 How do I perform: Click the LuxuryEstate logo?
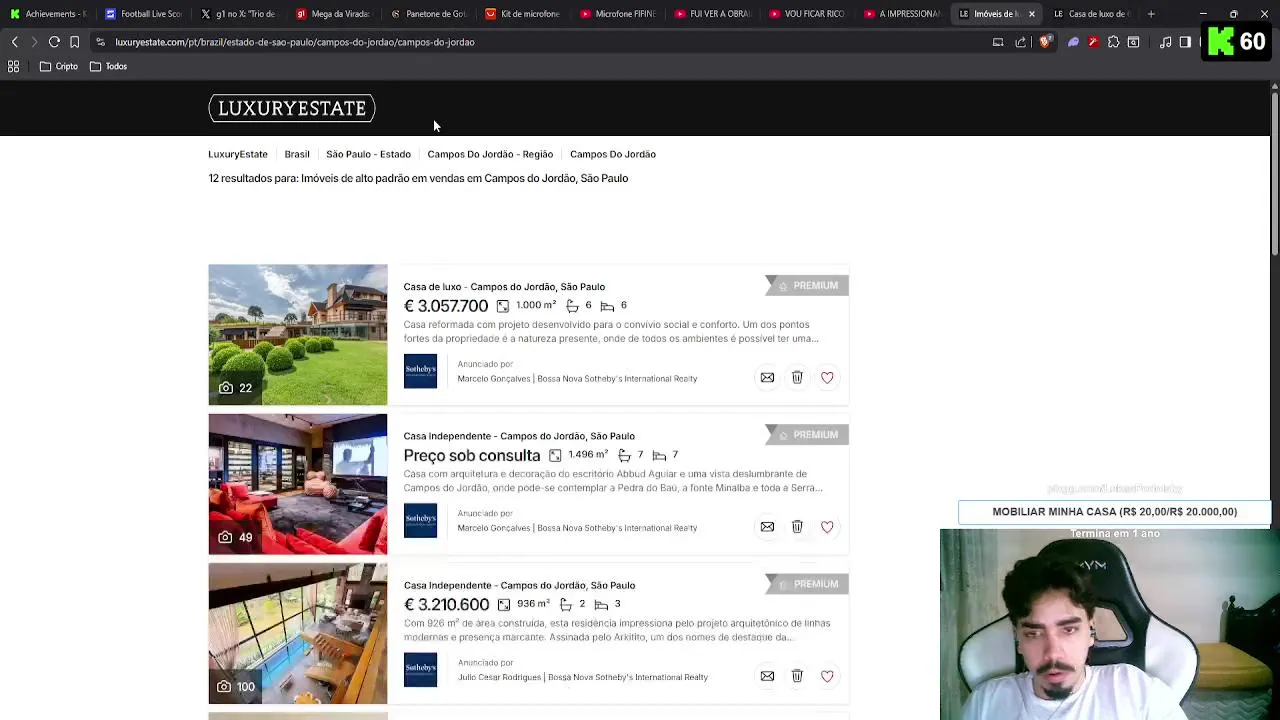(x=292, y=108)
